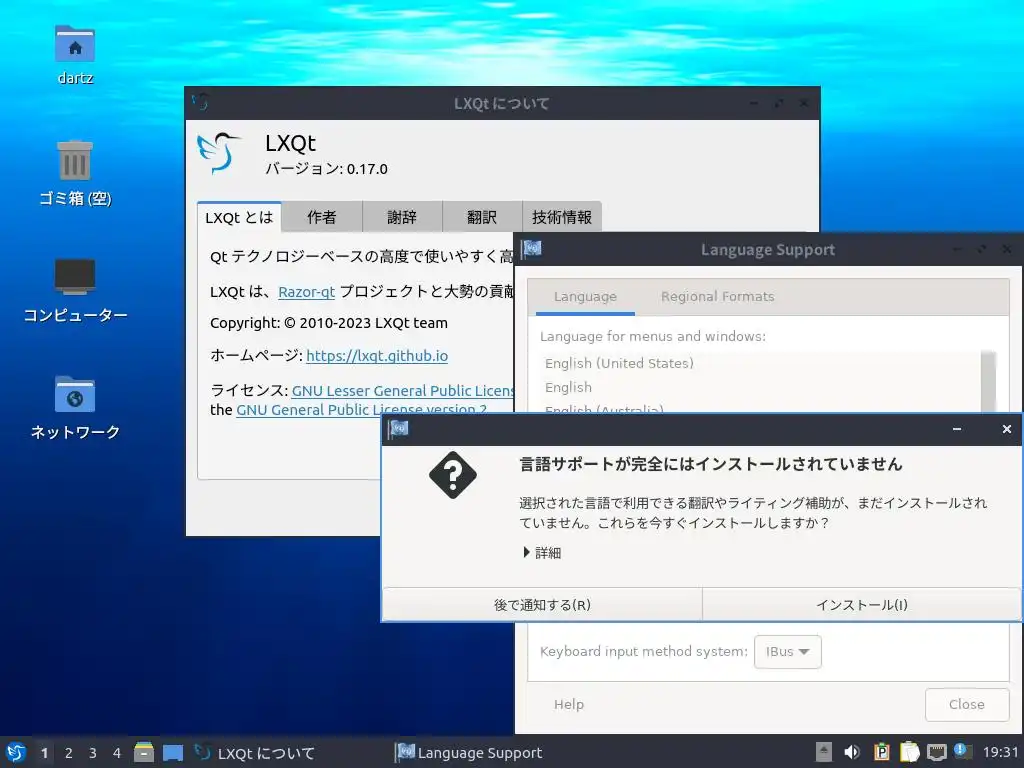Click the question mark icon in the dialog
The width and height of the screenshot is (1024, 768).
click(x=453, y=475)
